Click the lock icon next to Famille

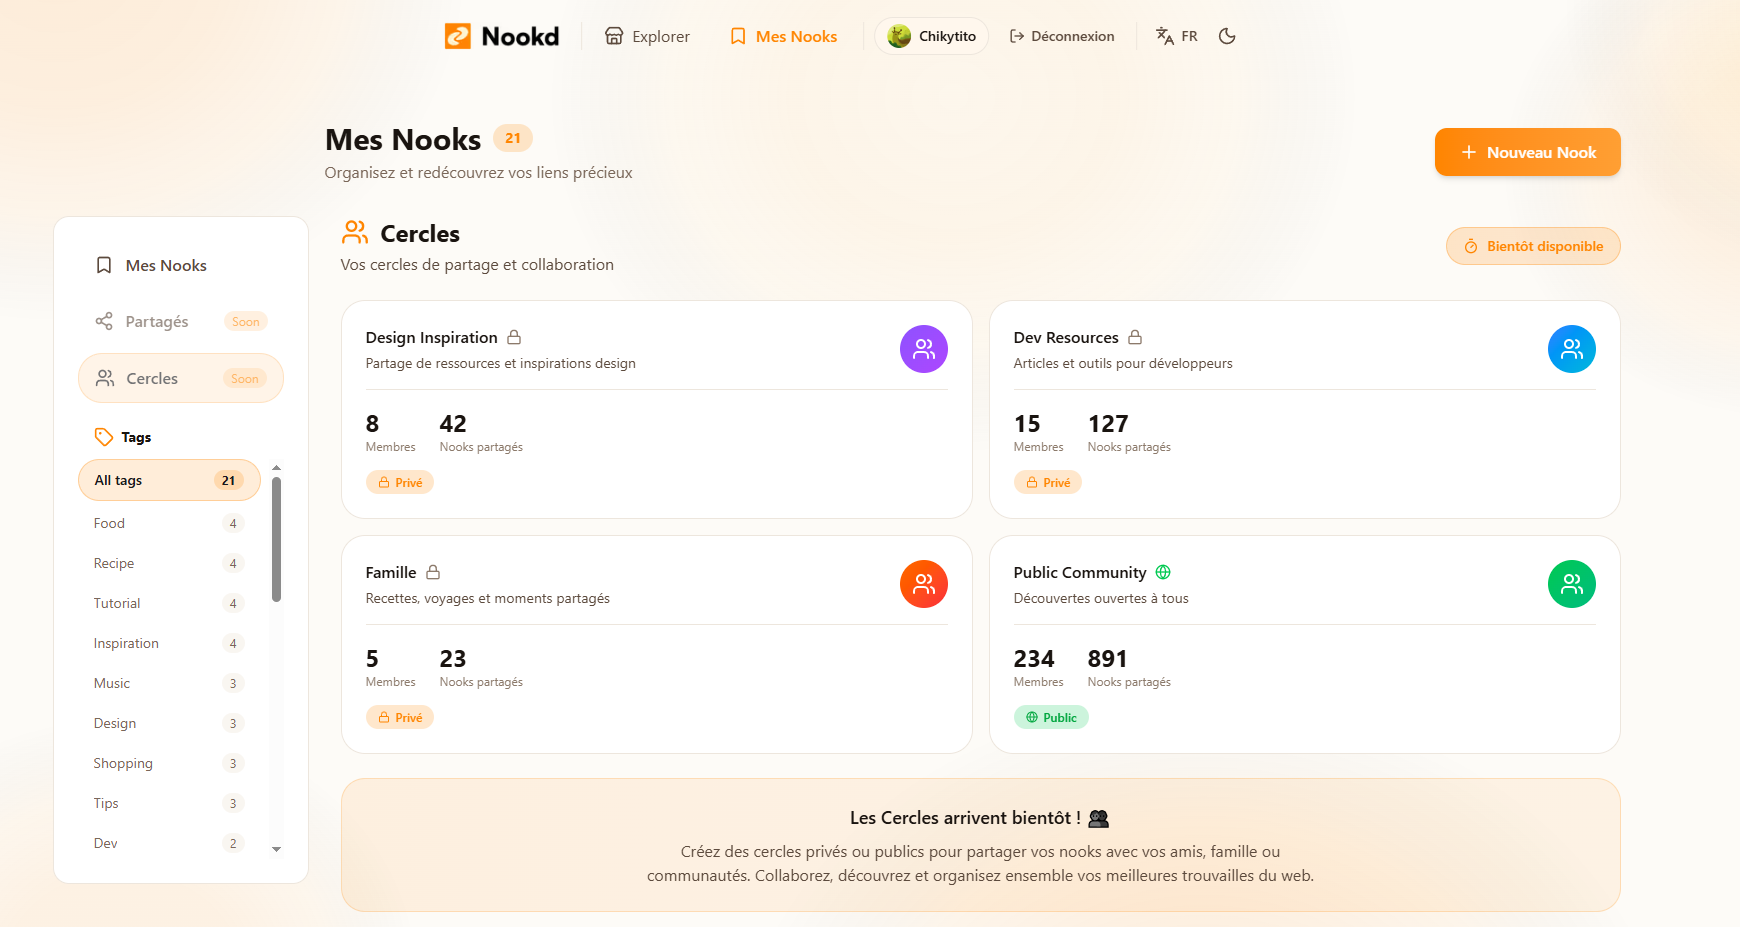434,571
